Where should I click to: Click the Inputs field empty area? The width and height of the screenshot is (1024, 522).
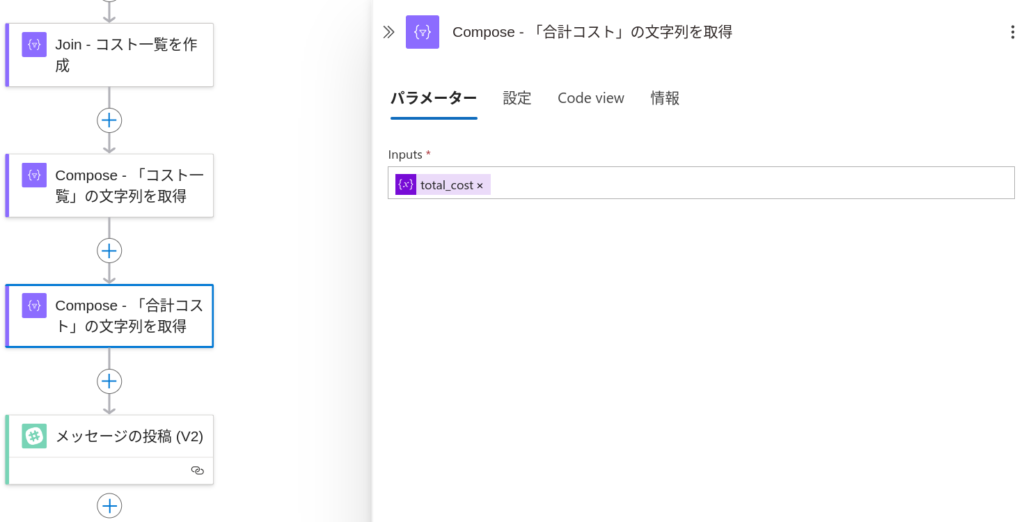(x=751, y=183)
